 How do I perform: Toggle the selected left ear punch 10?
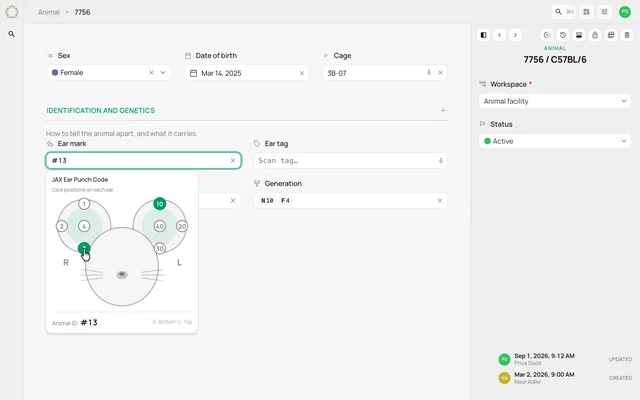coord(160,204)
